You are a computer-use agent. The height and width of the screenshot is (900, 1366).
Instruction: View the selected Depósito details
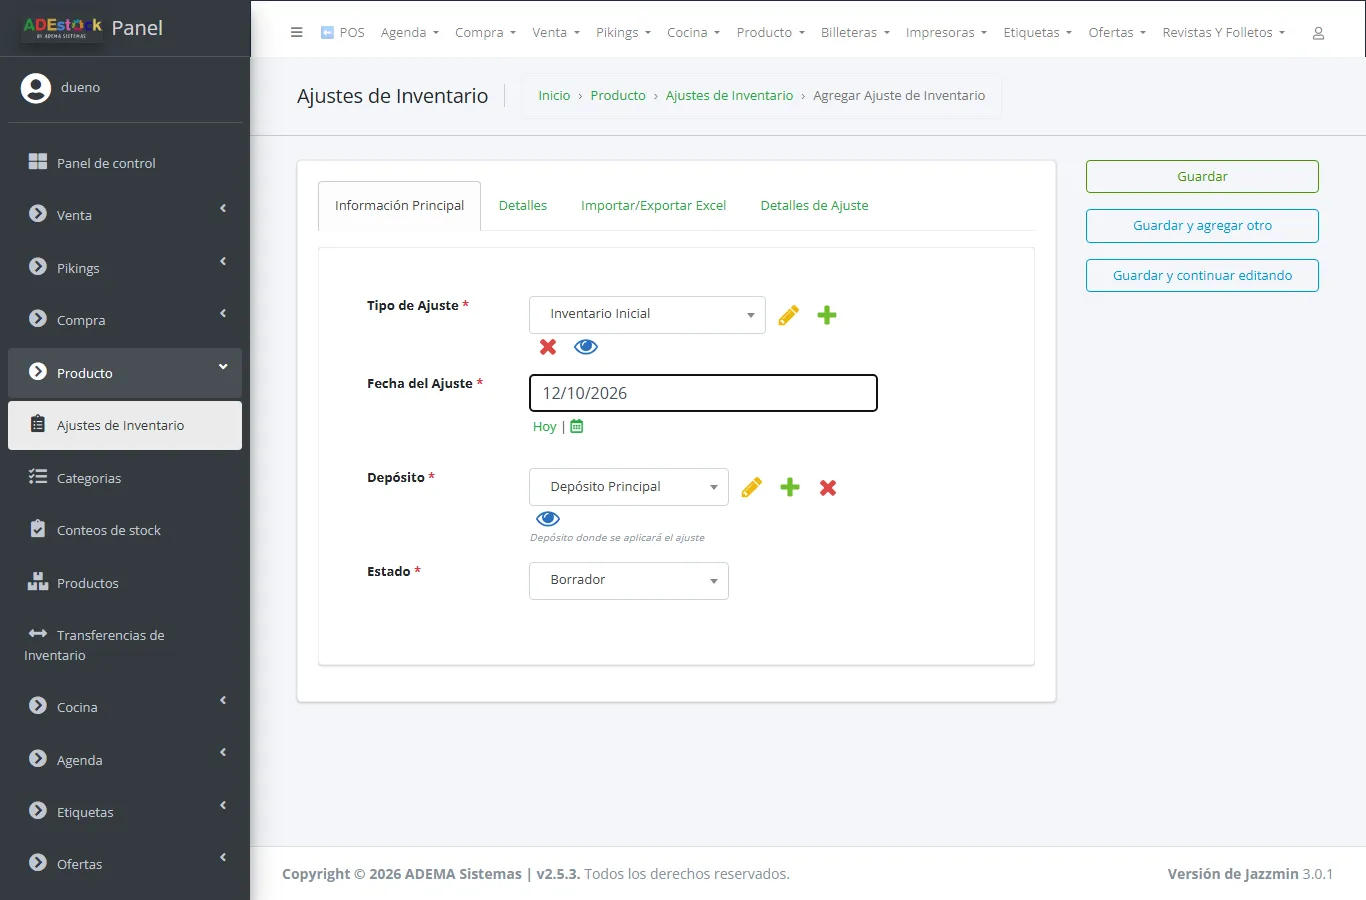(548, 519)
